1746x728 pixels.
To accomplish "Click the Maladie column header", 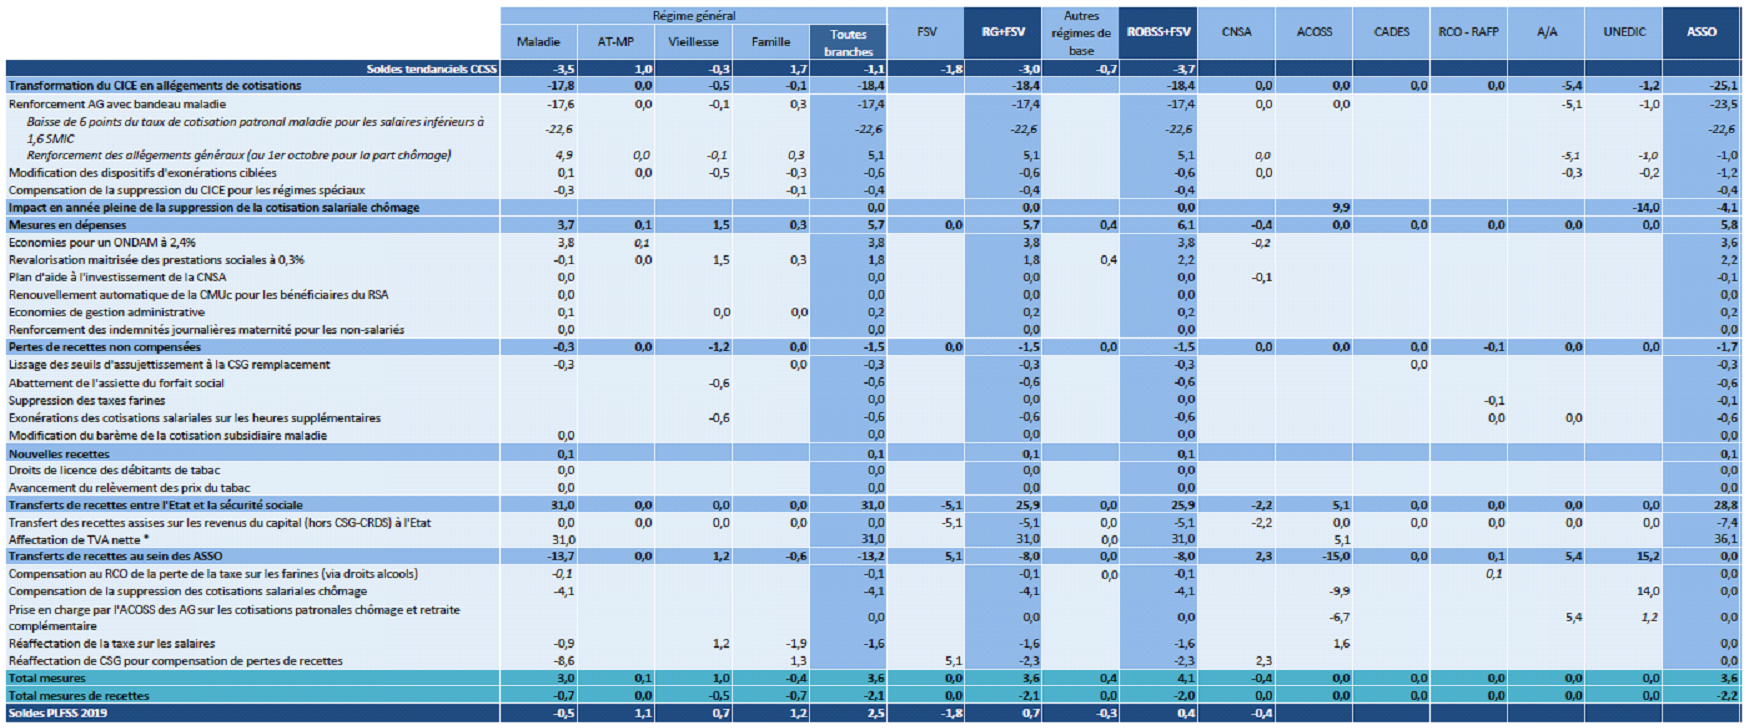I will 538,42.
